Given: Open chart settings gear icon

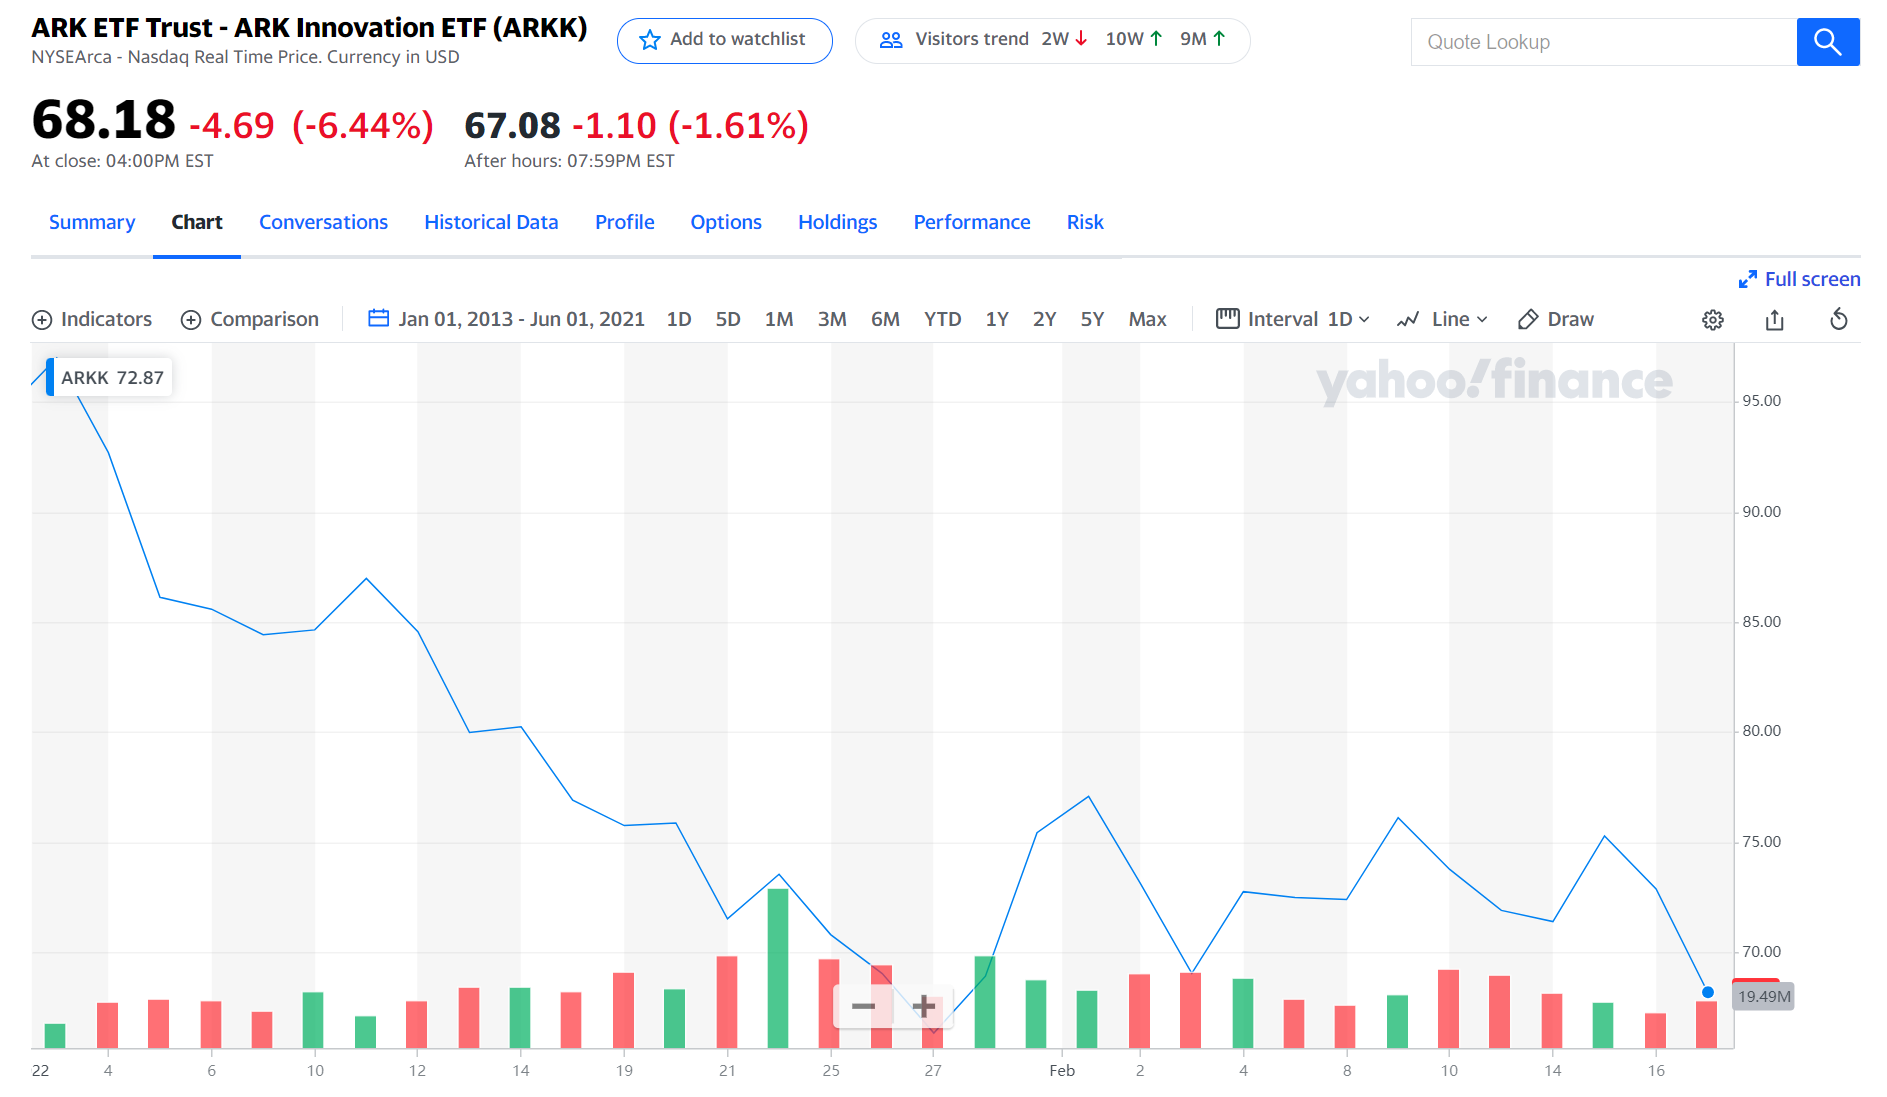Looking at the screenshot, I should point(1712,320).
